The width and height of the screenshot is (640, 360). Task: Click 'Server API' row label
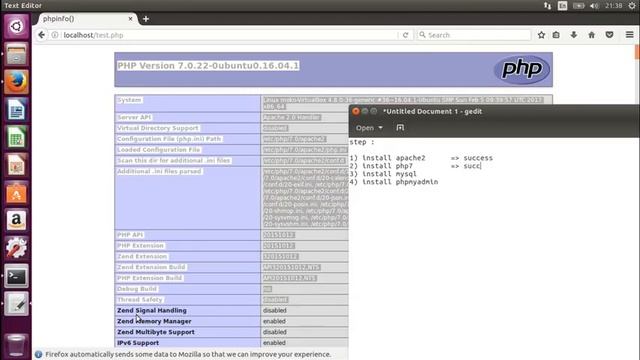[134, 118]
